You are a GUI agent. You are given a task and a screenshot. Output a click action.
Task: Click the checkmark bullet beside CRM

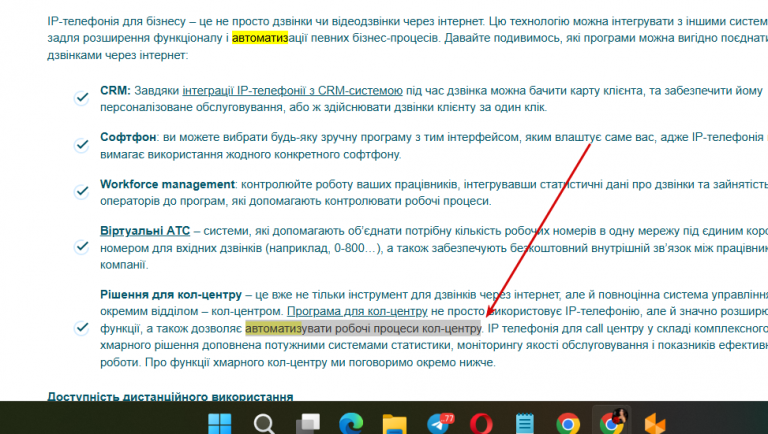tap(81, 98)
